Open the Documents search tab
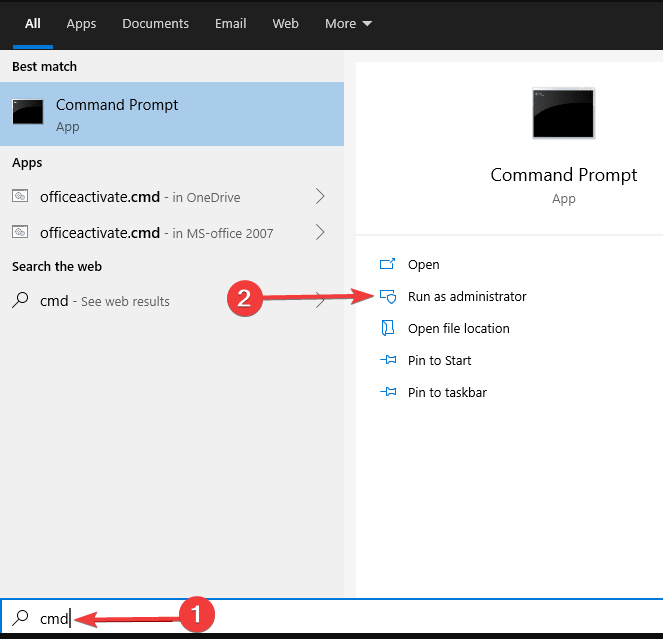Viewport: 663px width, 639px height. 155,24
